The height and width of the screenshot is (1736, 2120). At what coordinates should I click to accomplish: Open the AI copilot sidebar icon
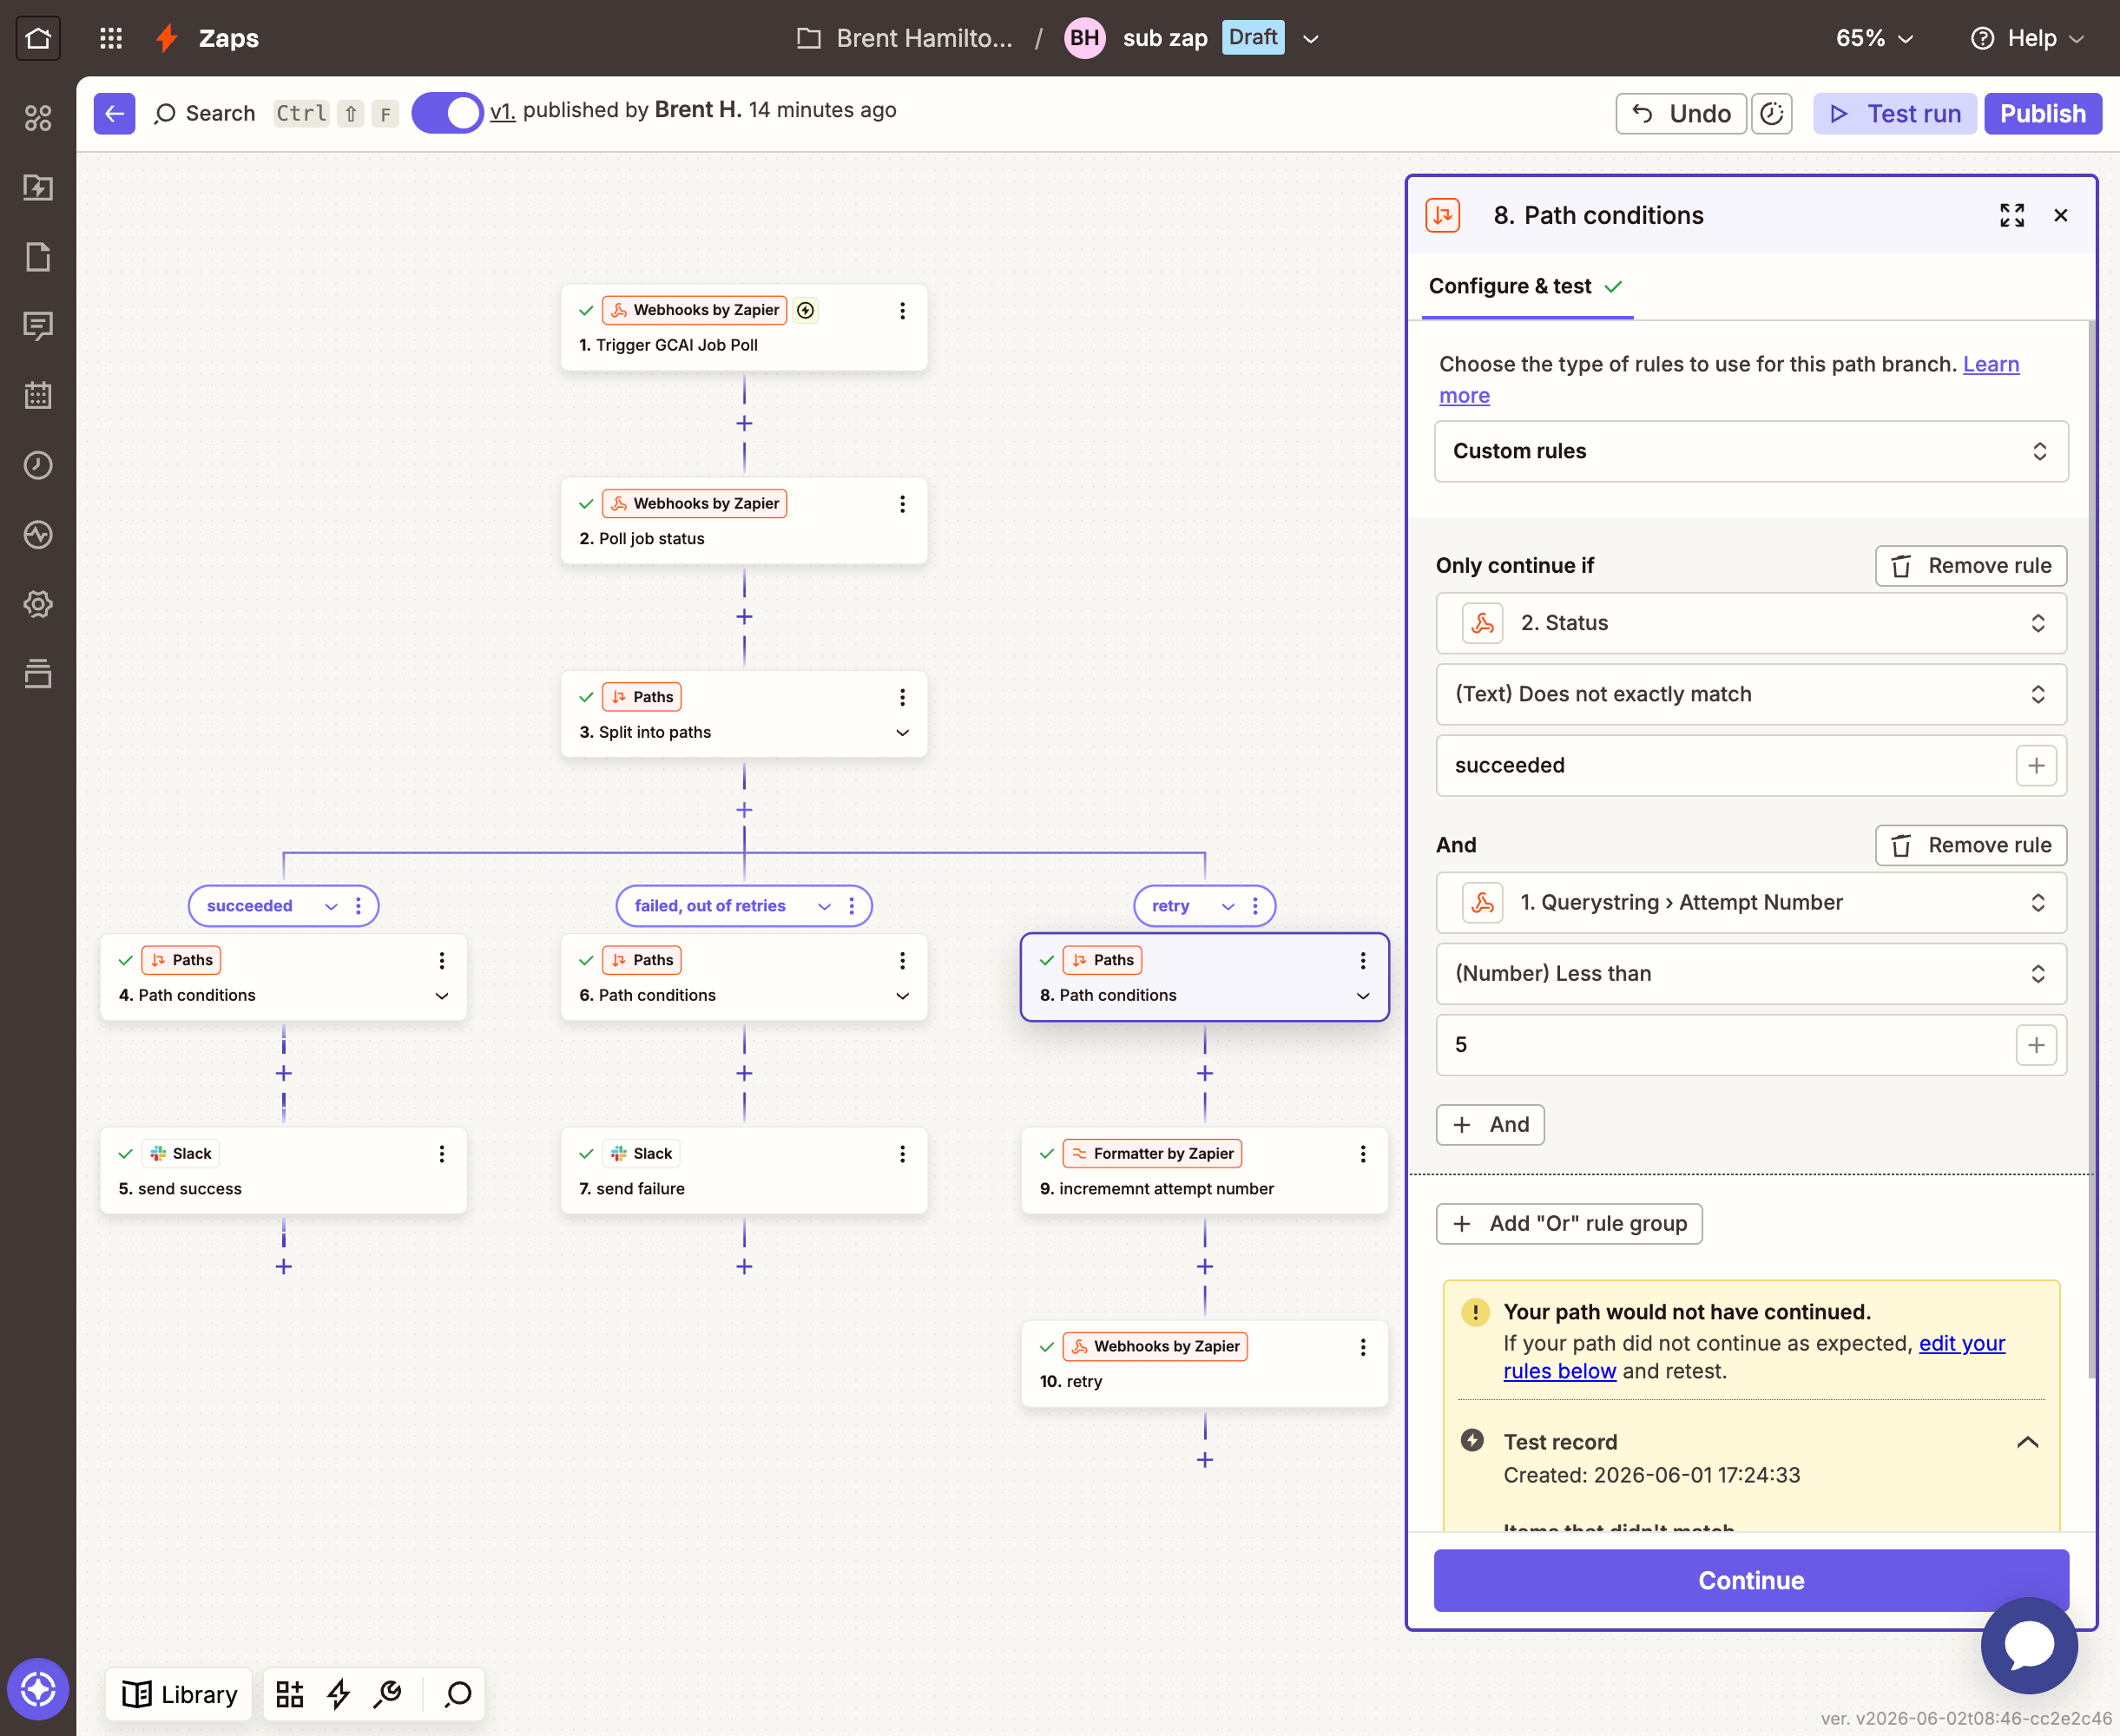click(38, 1689)
